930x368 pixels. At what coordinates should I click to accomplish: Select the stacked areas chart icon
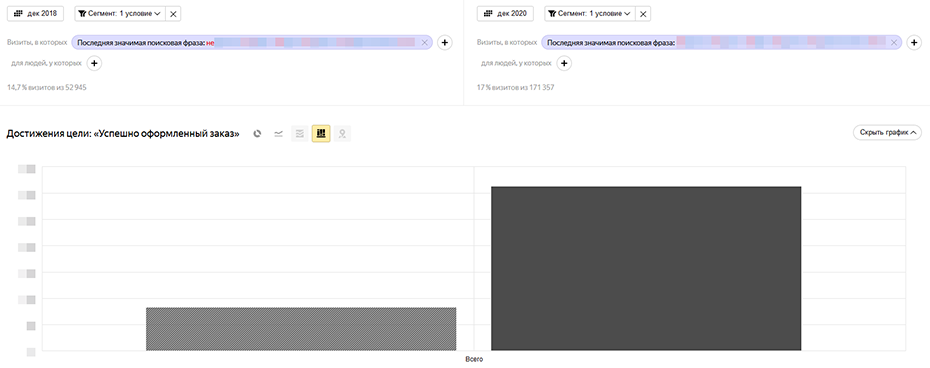tap(300, 134)
